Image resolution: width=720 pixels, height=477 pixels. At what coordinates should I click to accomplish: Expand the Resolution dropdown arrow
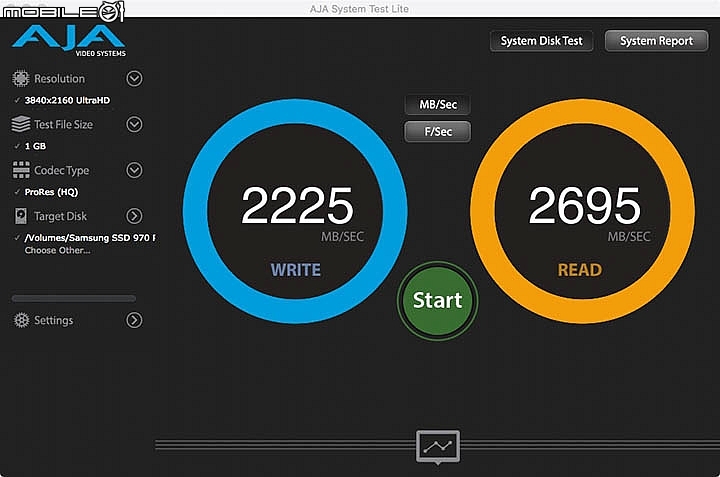pos(134,79)
